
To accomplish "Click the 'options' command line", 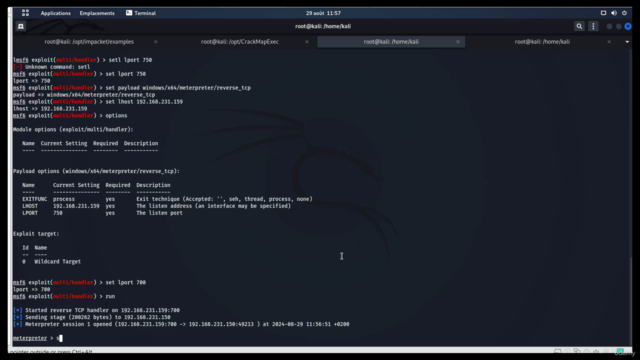I will pyautogui.click(x=70, y=116).
